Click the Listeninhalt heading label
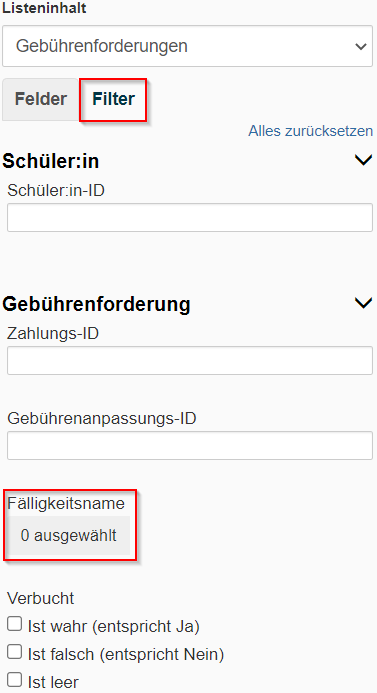Image resolution: width=377 pixels, height=693 pixels. coord(44,8)
